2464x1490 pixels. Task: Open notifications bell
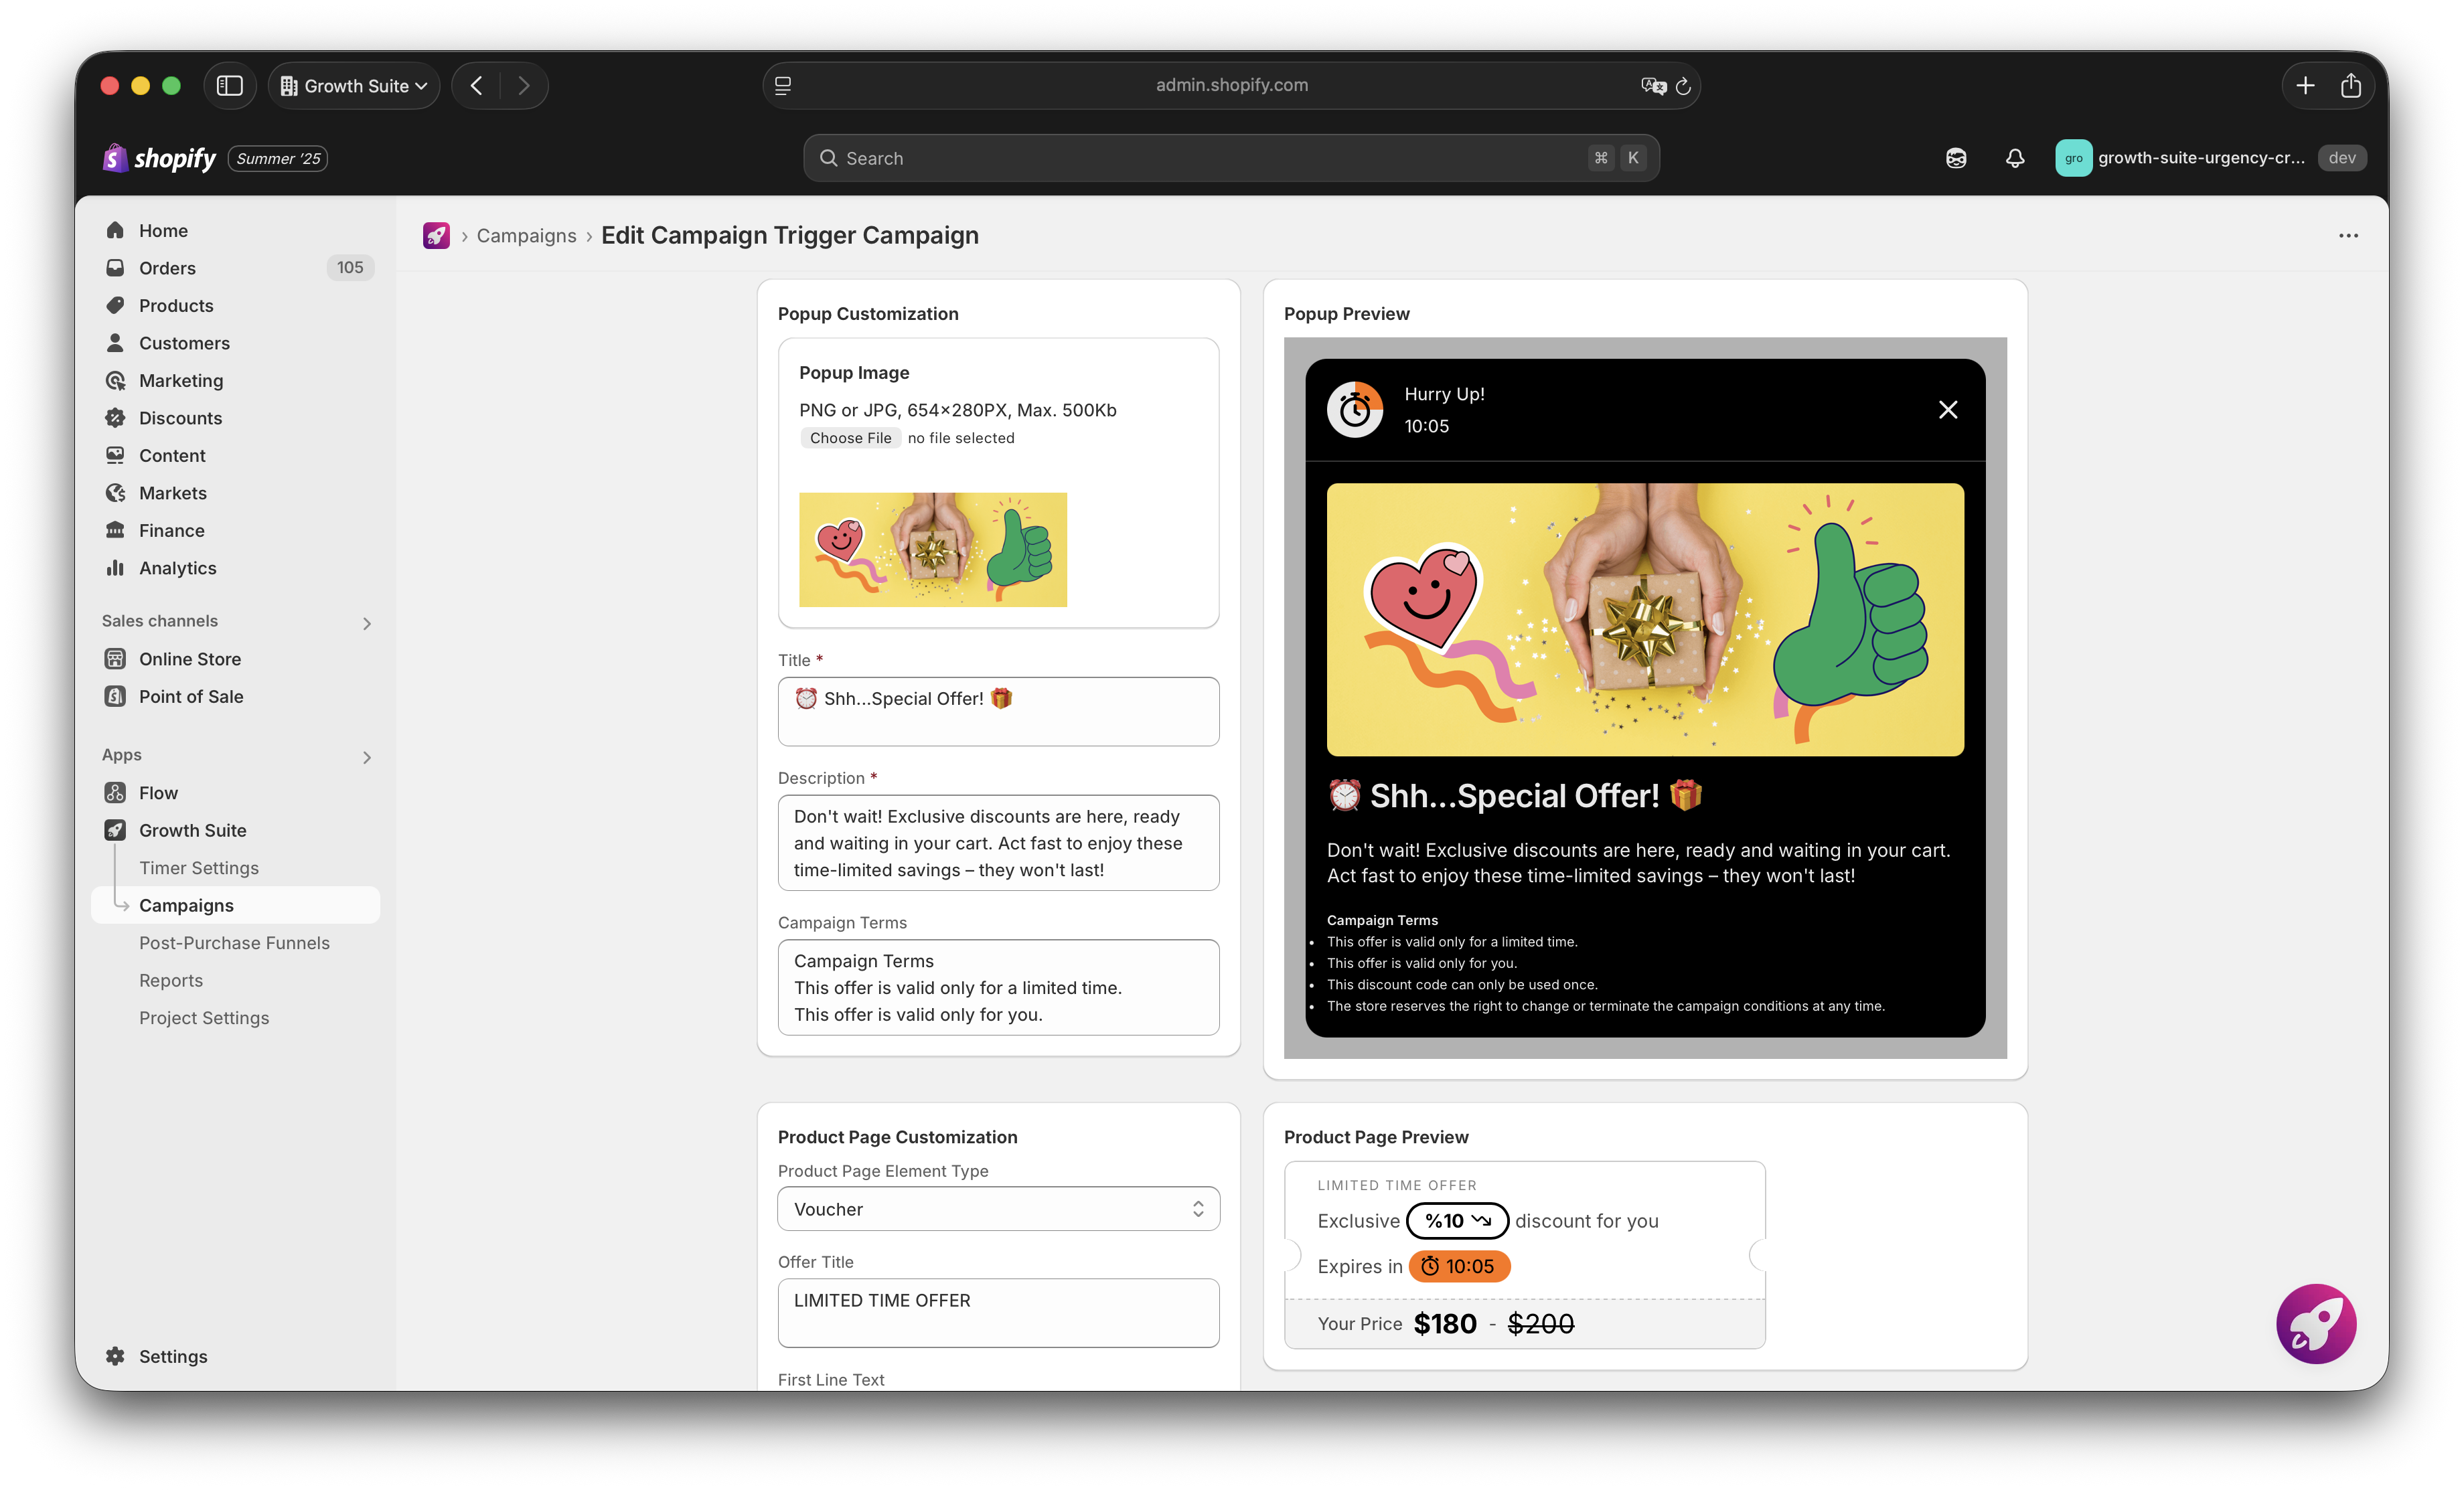point(2015,158)
